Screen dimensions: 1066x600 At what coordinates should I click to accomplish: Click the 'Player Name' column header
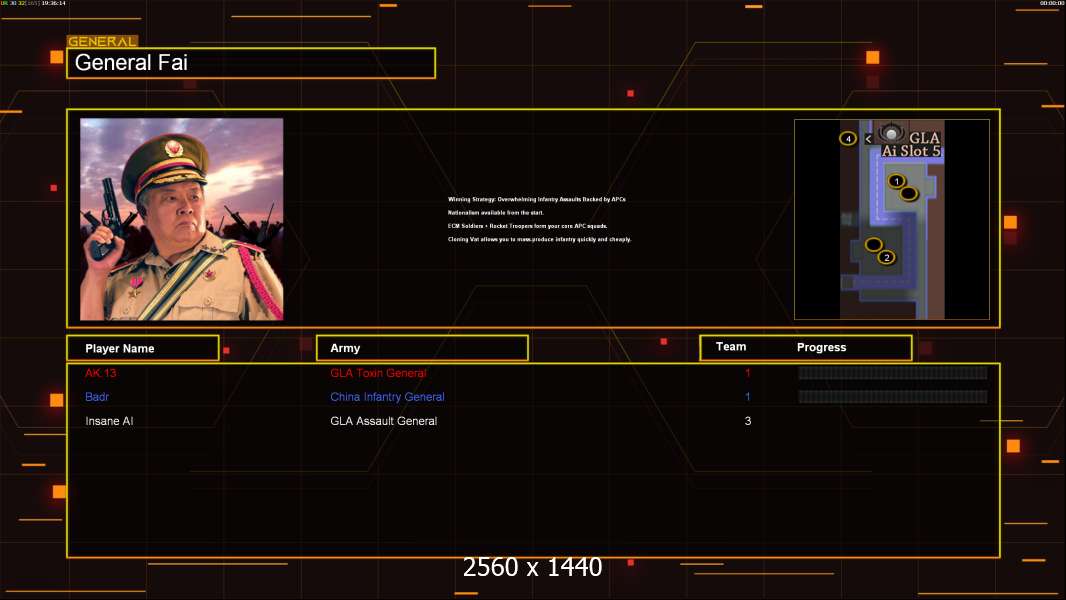click(143, 348)
